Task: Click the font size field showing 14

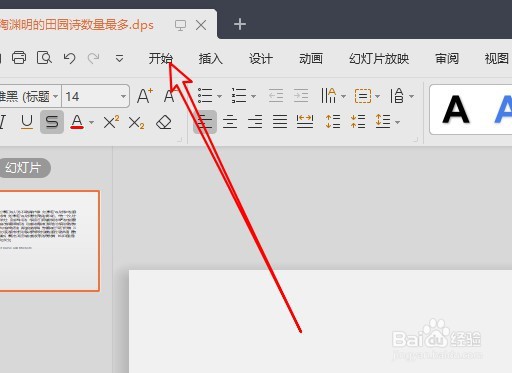Action: click(91, 96)
